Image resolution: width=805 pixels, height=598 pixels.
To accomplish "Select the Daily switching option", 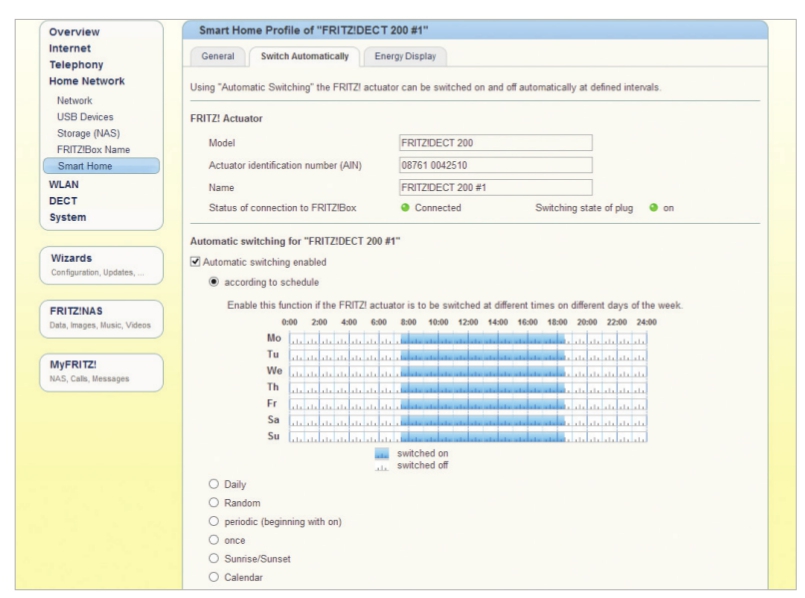I will 214,484.
